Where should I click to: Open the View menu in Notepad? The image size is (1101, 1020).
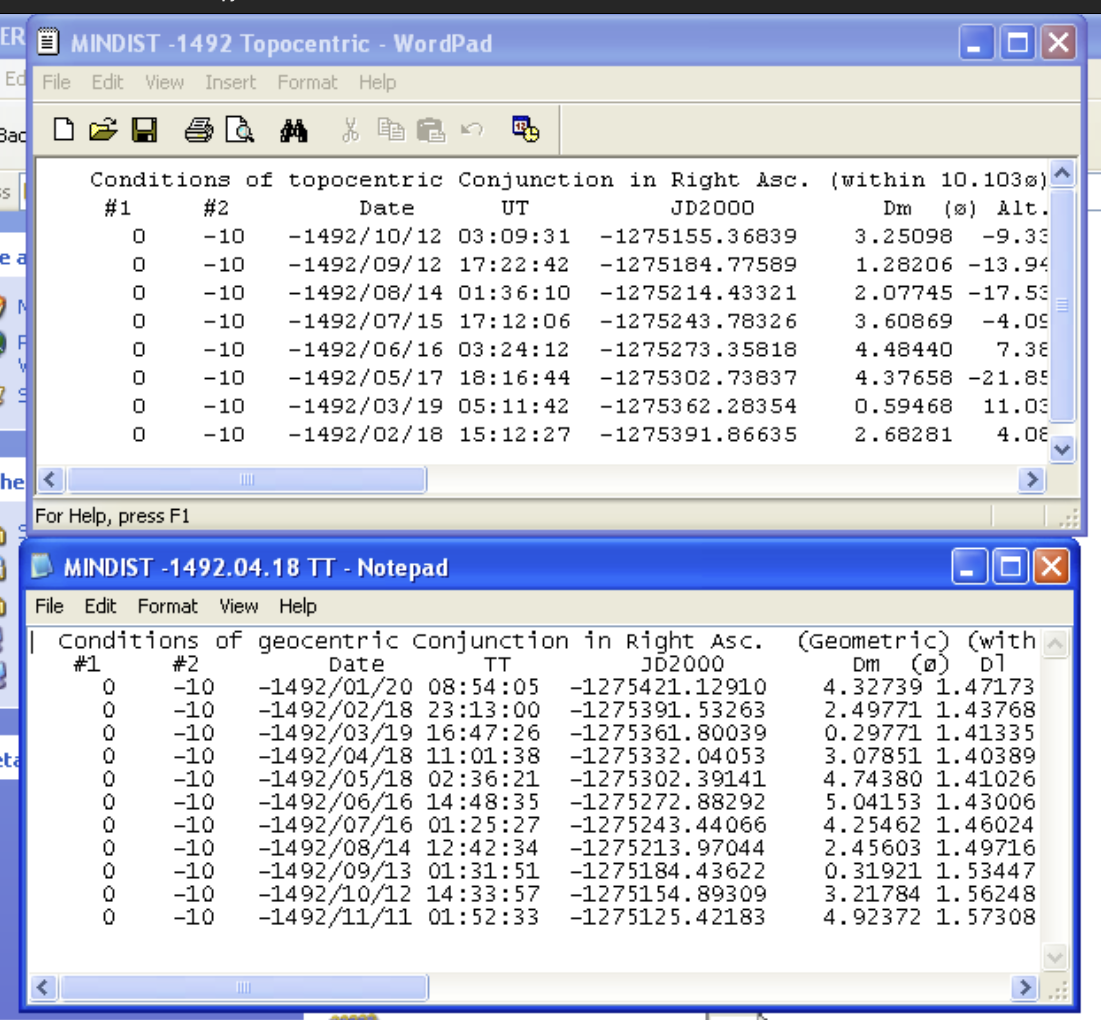tap(239, 606)
